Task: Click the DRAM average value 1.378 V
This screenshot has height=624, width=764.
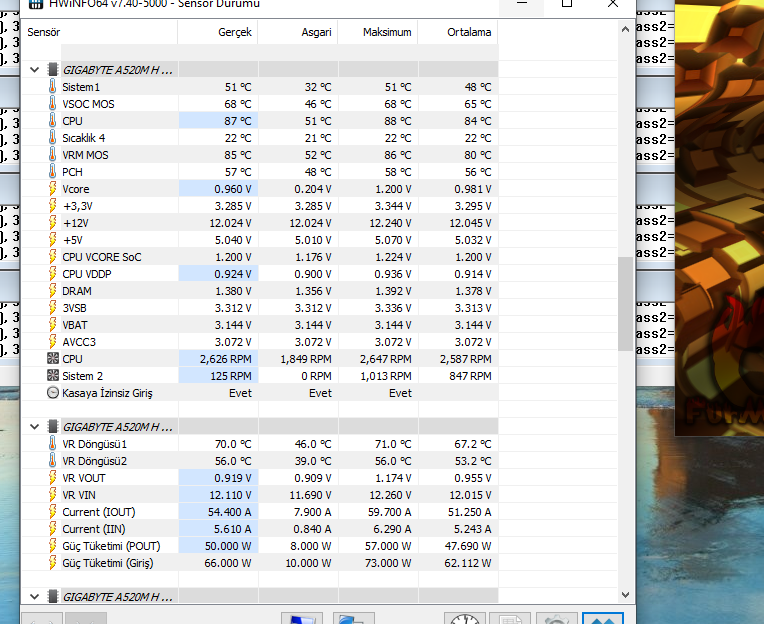Action: click(x=473, y=291)
